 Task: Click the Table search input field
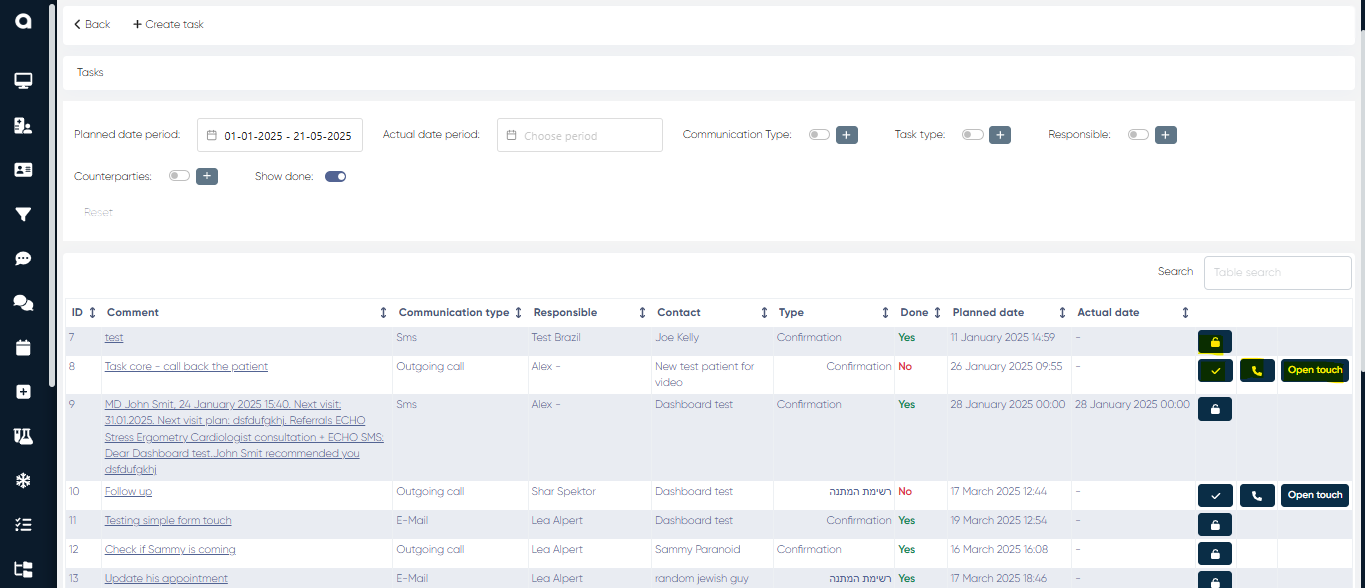1277,272
